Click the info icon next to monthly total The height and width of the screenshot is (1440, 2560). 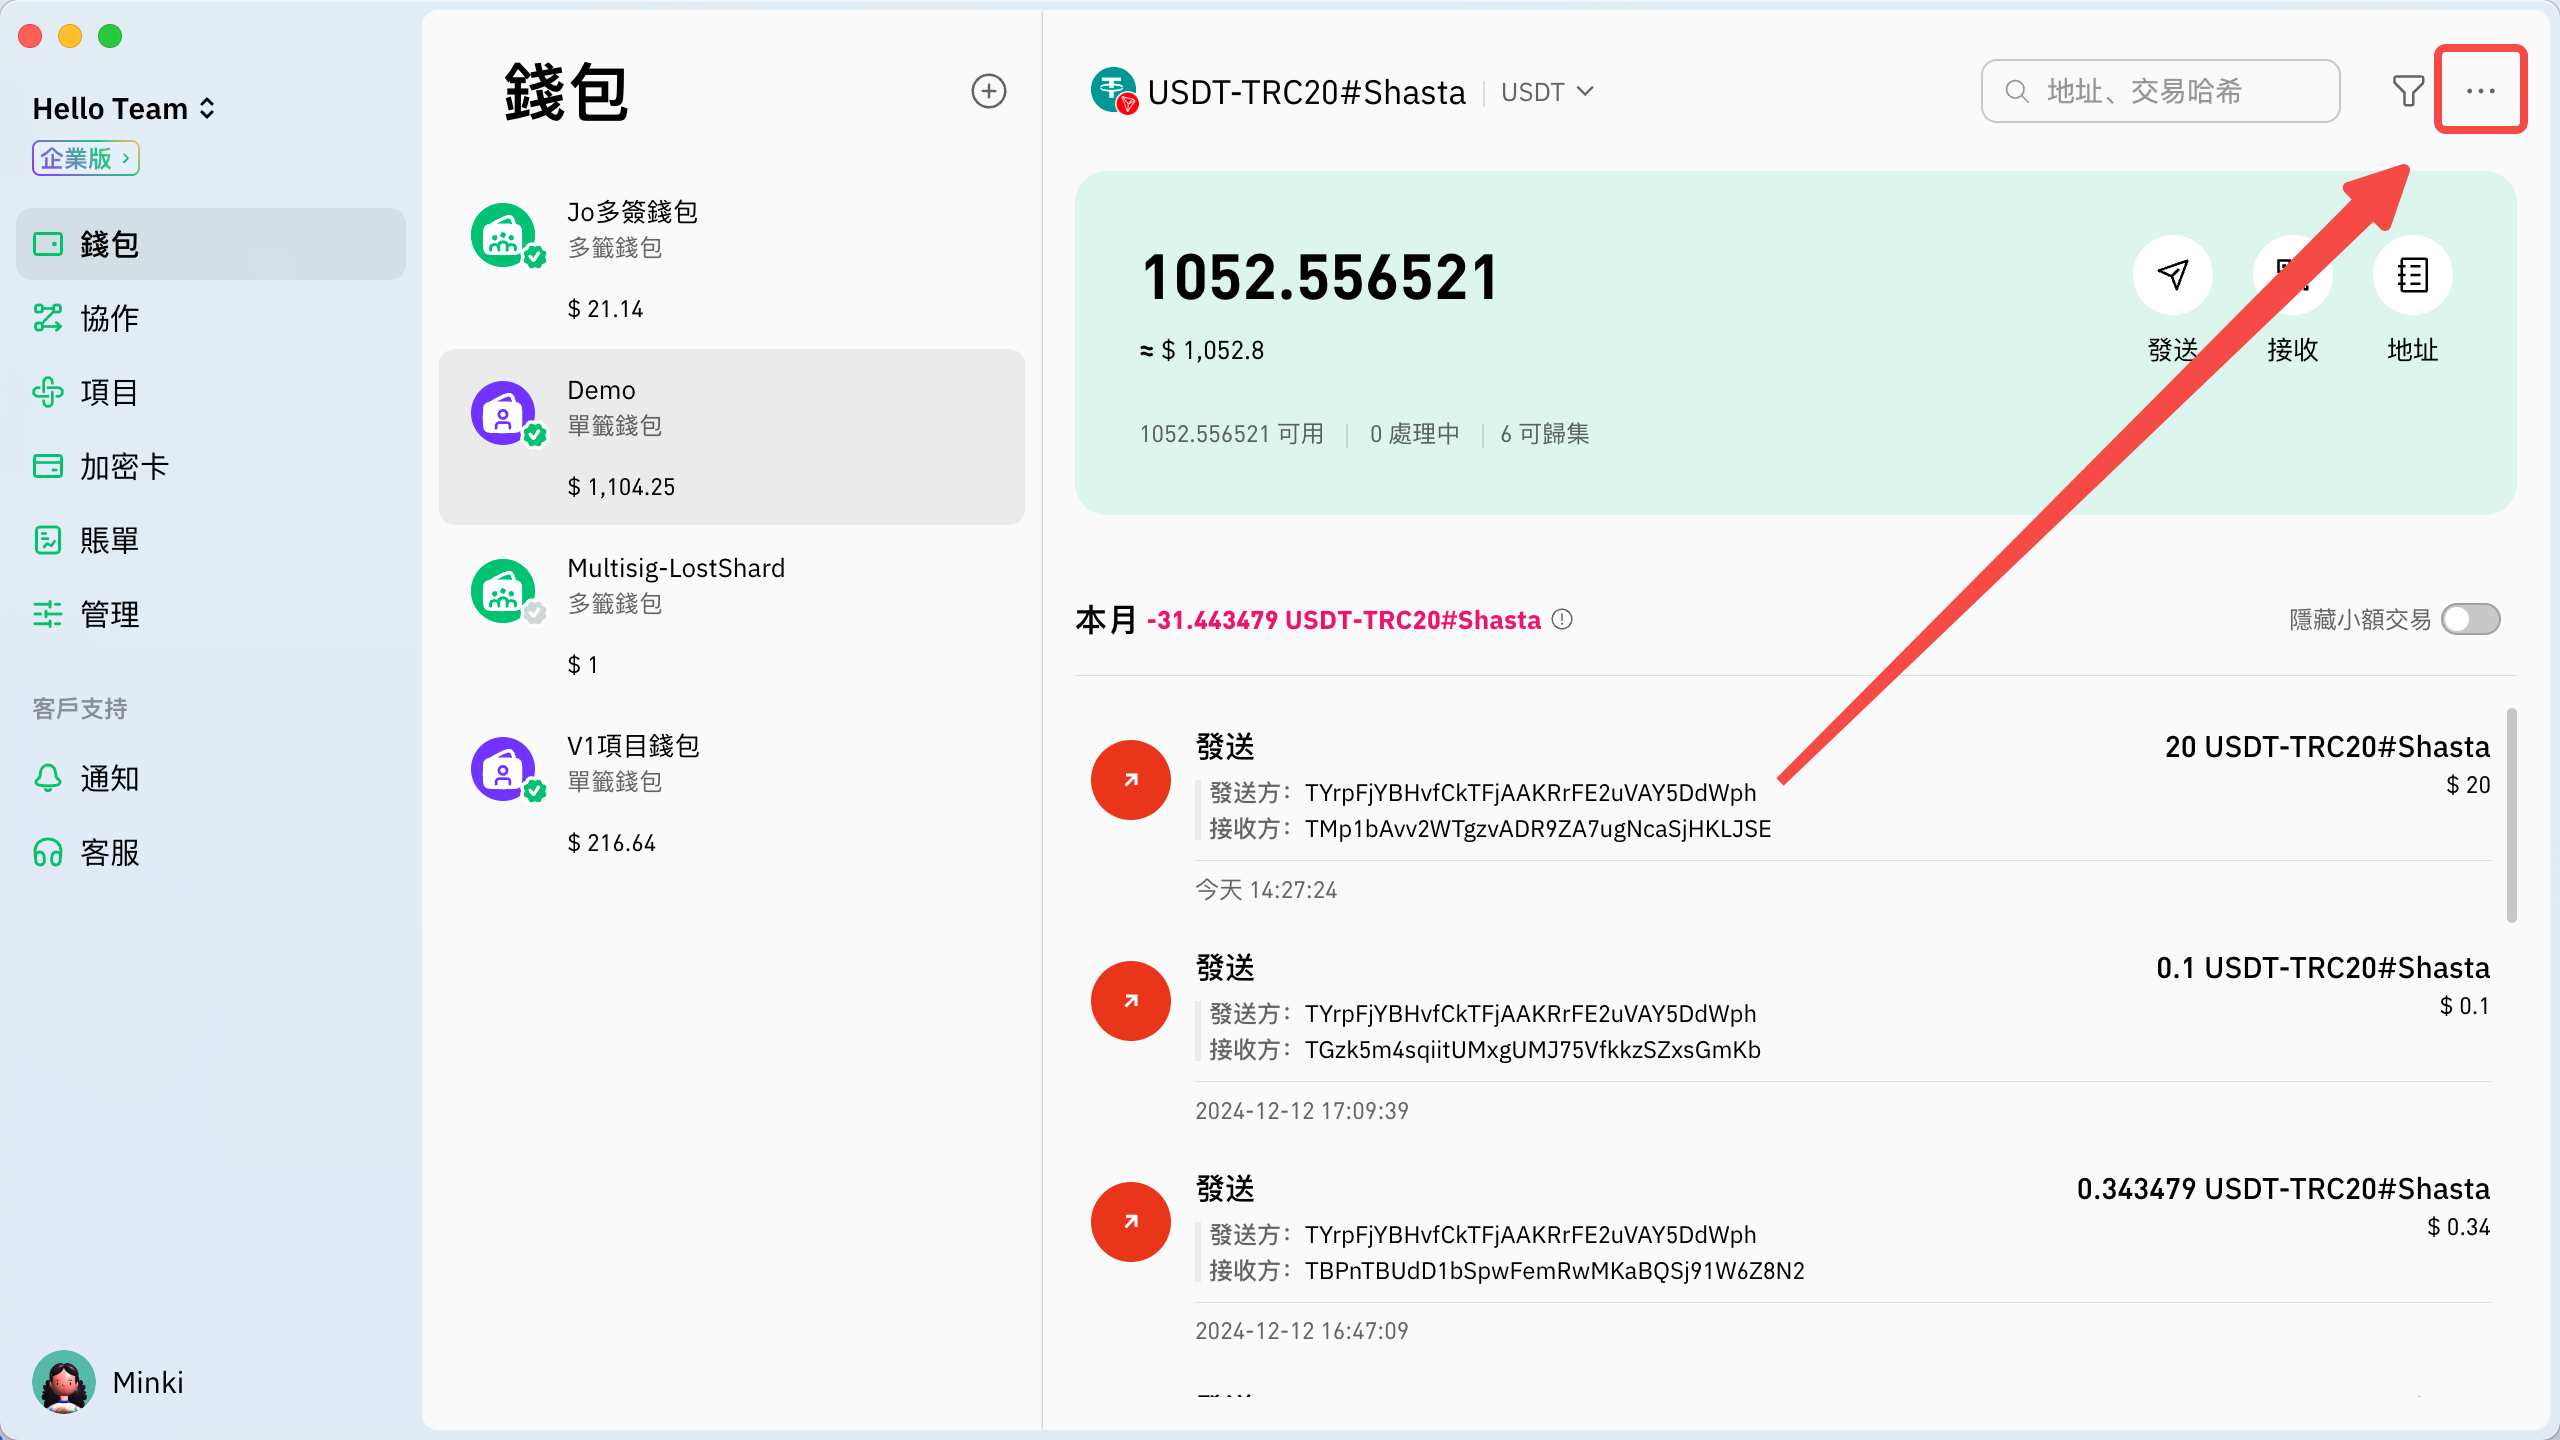click(1562, 620)
